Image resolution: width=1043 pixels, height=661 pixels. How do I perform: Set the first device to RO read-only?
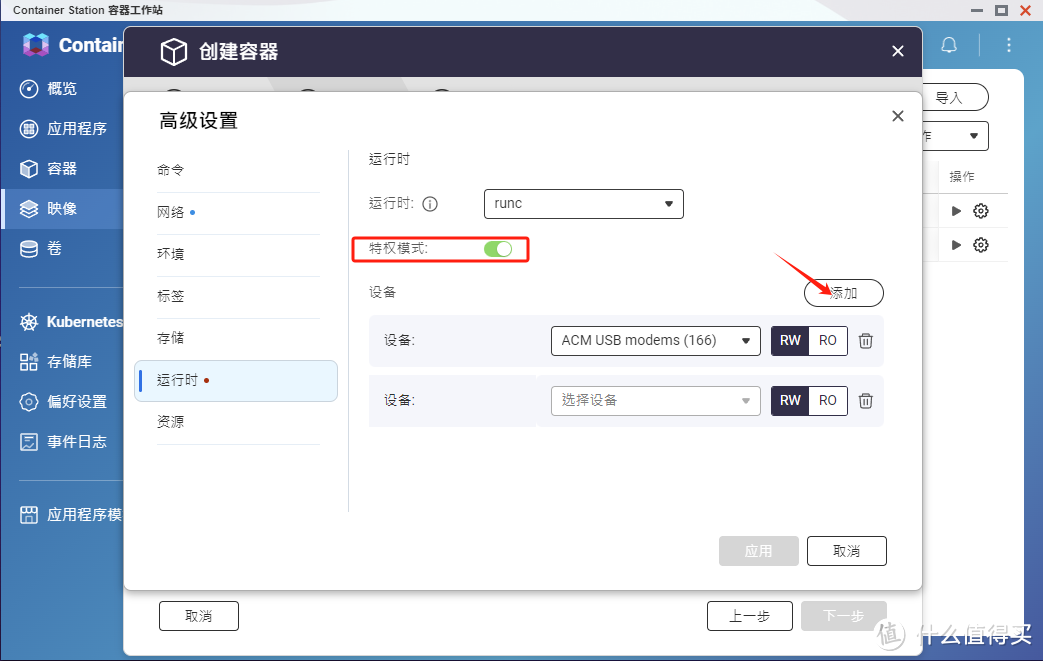pos(827,340)
